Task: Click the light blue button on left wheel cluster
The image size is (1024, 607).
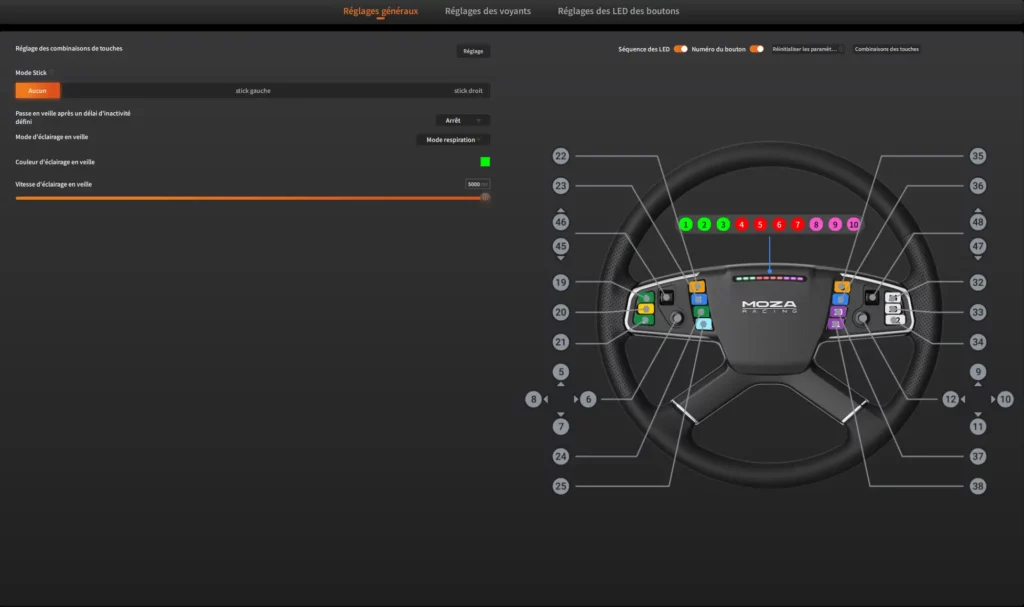Action: (x=703, y=323)
